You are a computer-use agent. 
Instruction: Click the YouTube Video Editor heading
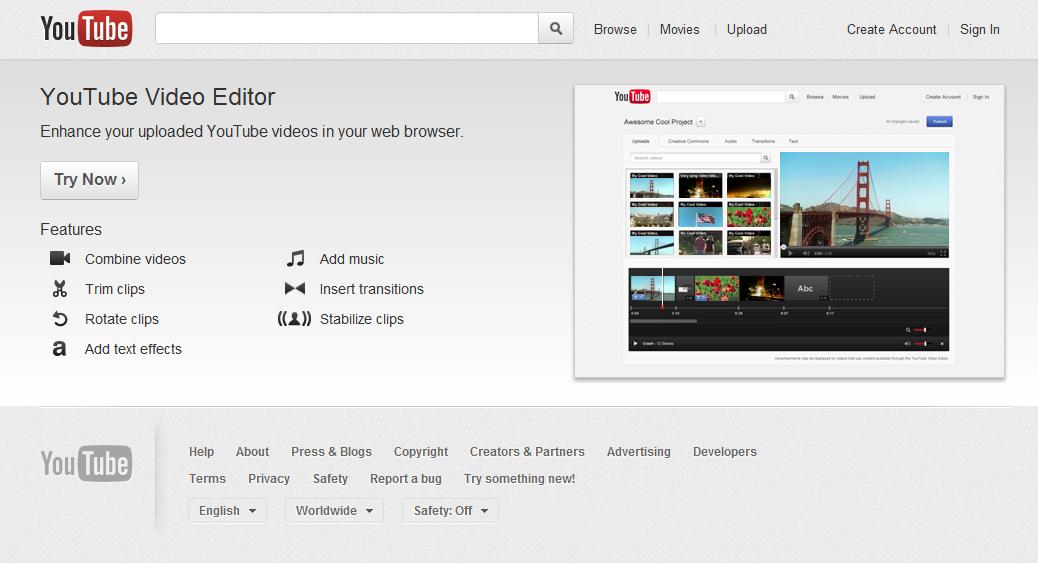[x=158, y=97]
